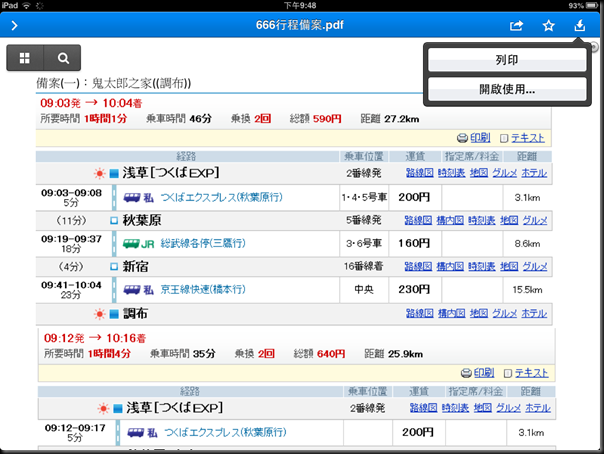
Task: Open ホテル link for first 浅草 station
Action: 534,173
